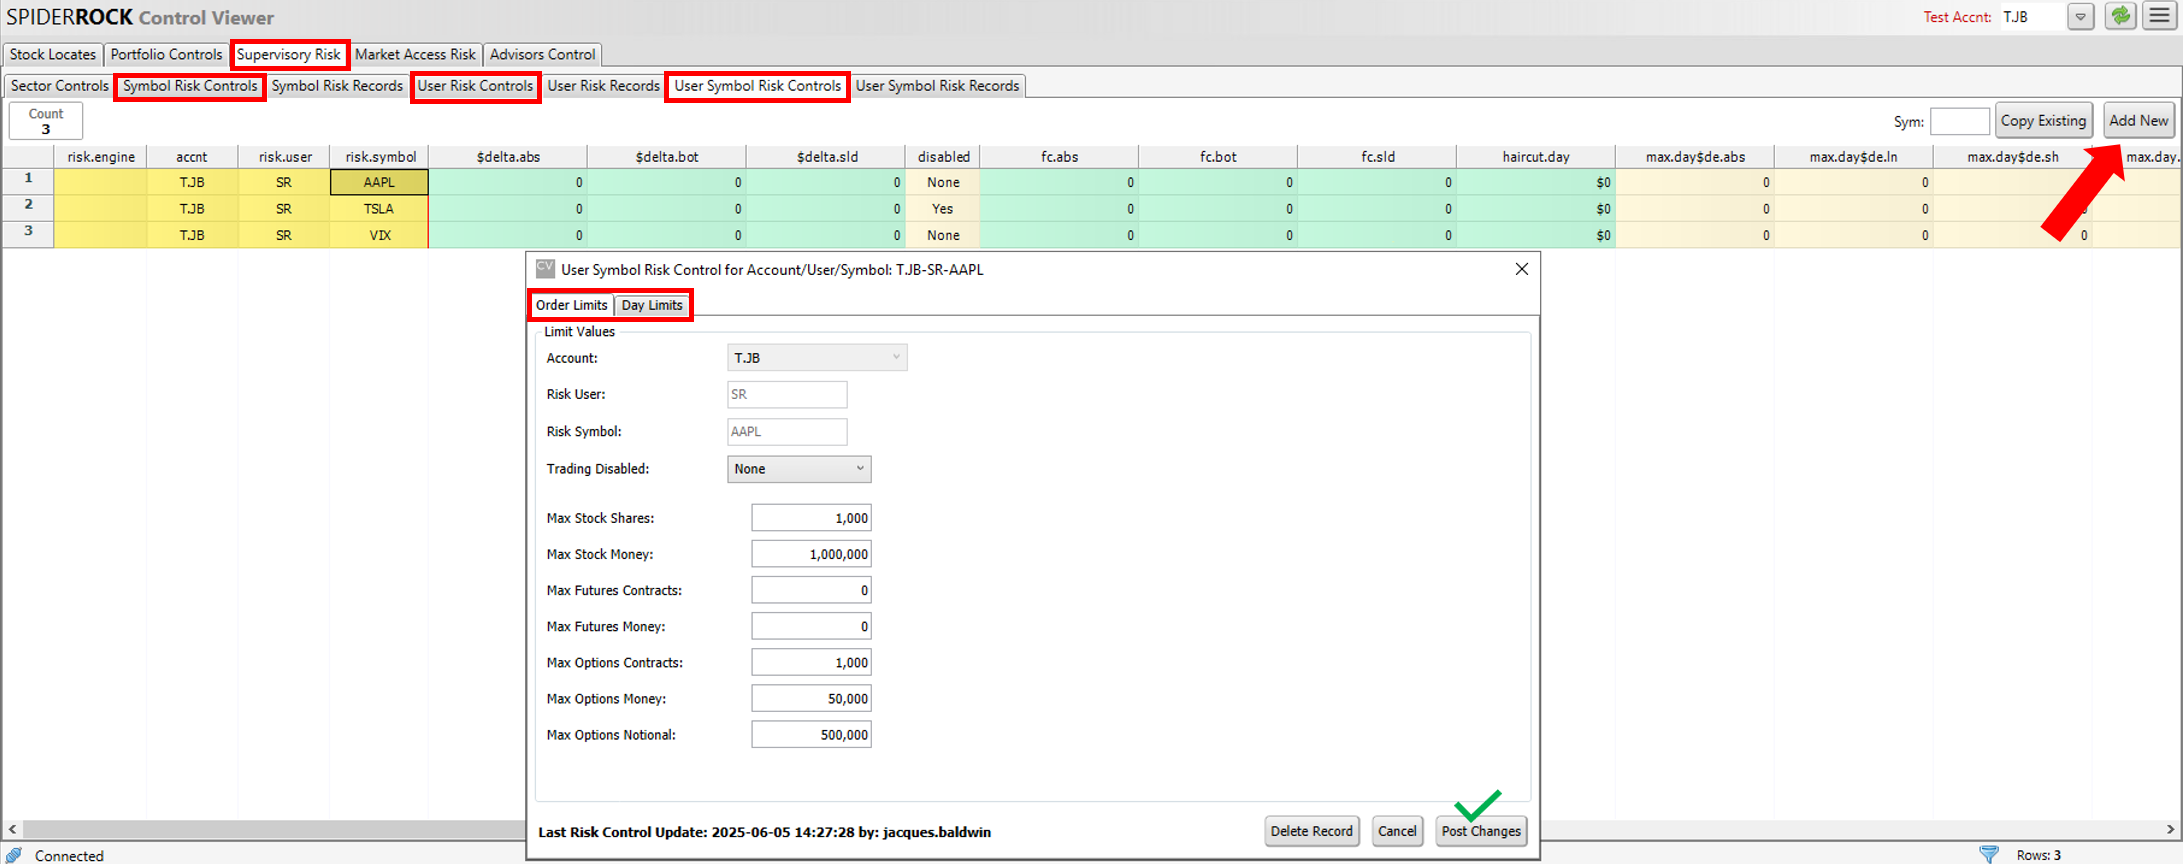
Task: Select the AAPL cell in risk.symbol column
Action: pyautogui.click(x=379, y=182)
